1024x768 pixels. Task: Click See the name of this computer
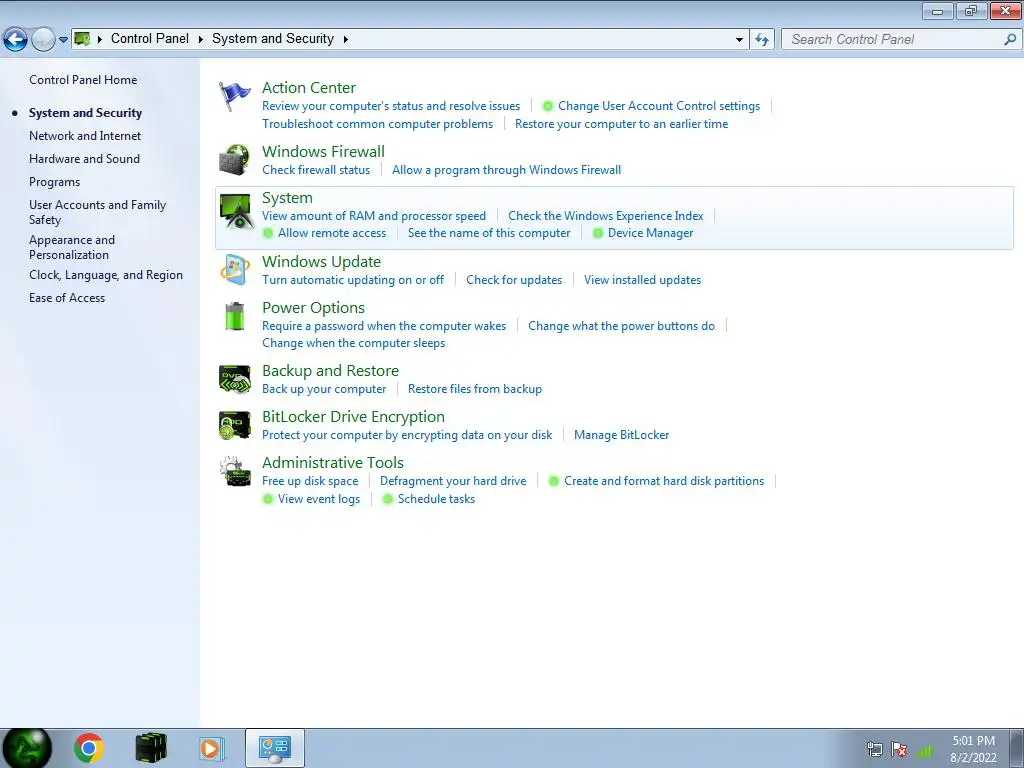point(489,233)
